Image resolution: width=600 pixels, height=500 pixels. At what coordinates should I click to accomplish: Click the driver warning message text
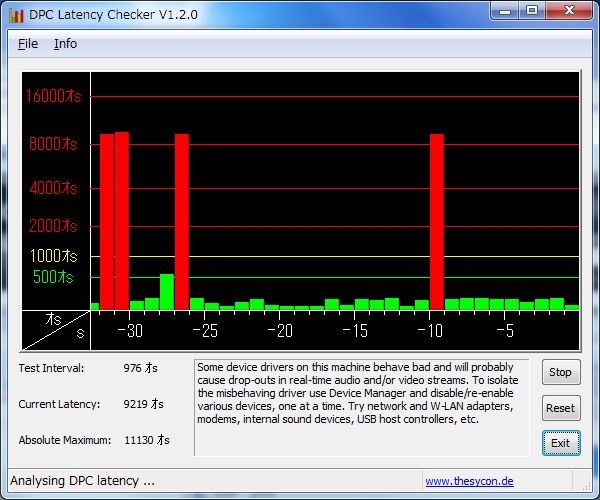tap(358, 393)
